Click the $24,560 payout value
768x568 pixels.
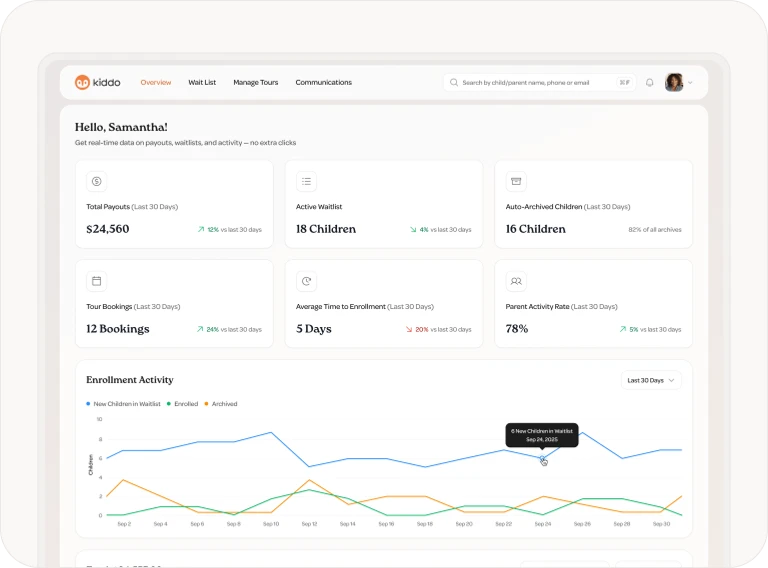108,229
